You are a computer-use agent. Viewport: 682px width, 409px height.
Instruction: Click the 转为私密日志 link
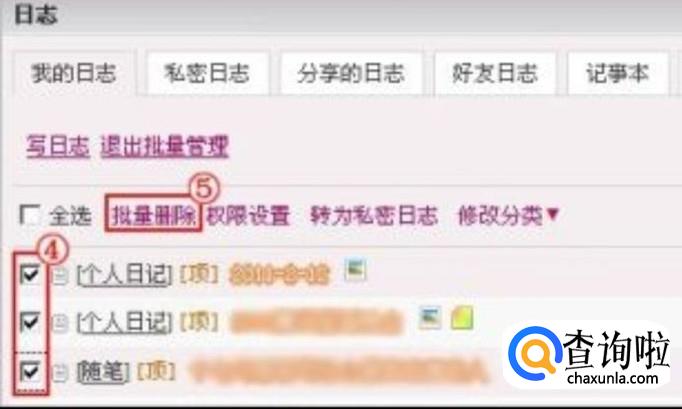[374, 215]
